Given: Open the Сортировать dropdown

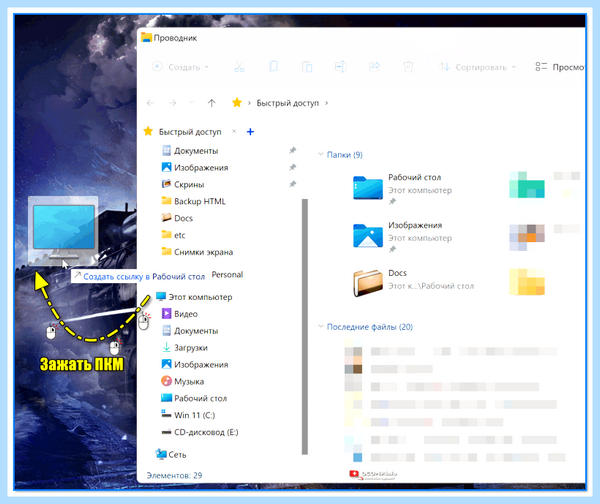Looking at the screenshot, I should point(478,67).
